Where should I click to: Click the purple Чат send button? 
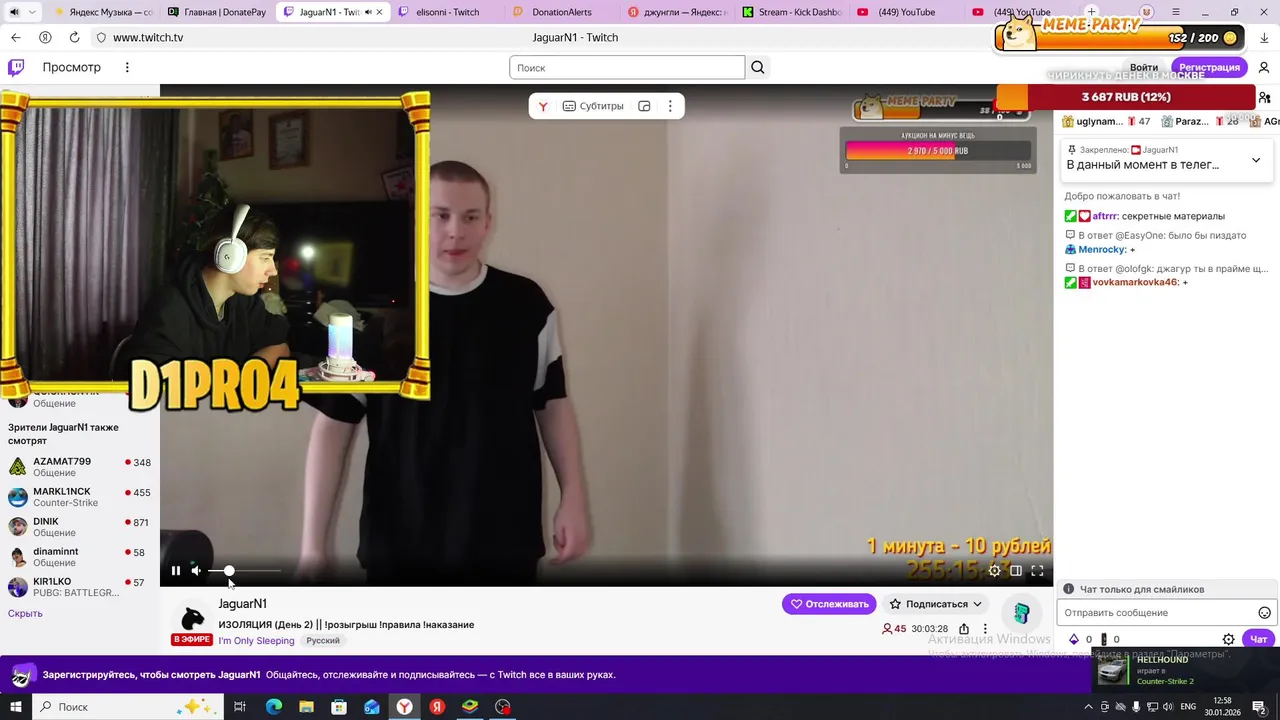tap(1258, 639)
